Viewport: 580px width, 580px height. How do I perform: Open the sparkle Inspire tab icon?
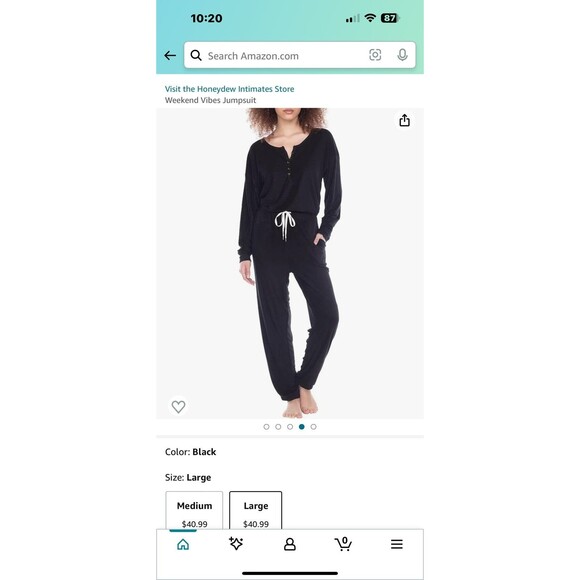[236, 543]
